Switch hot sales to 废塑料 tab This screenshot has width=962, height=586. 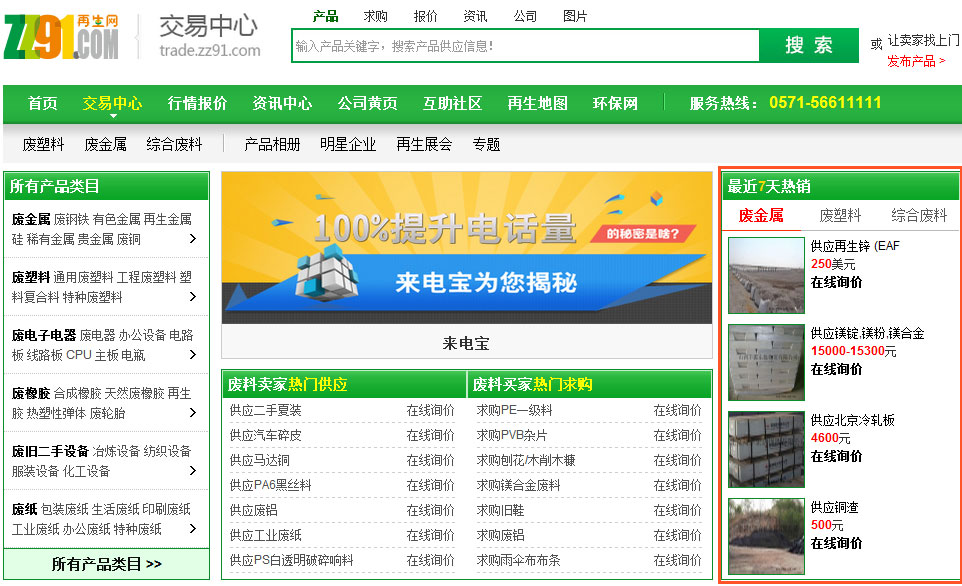(x=840, y=215)
